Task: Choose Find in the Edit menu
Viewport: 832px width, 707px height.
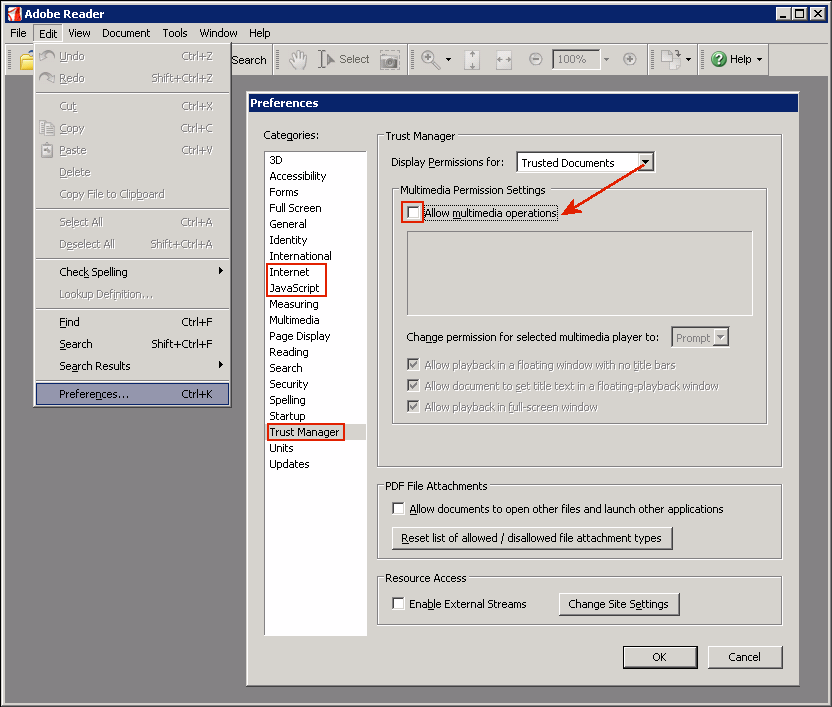Action: click(x=133, y=322)
